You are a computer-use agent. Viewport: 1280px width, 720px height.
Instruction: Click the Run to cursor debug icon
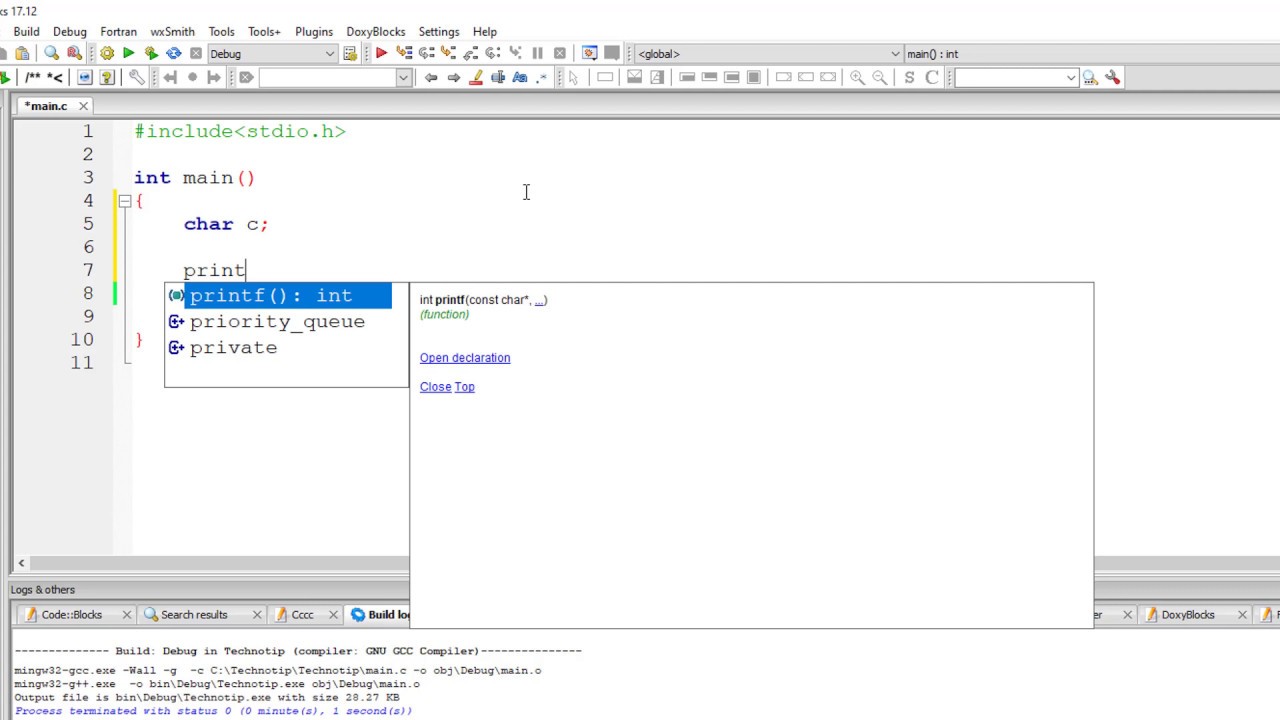(x=404, y=53)
